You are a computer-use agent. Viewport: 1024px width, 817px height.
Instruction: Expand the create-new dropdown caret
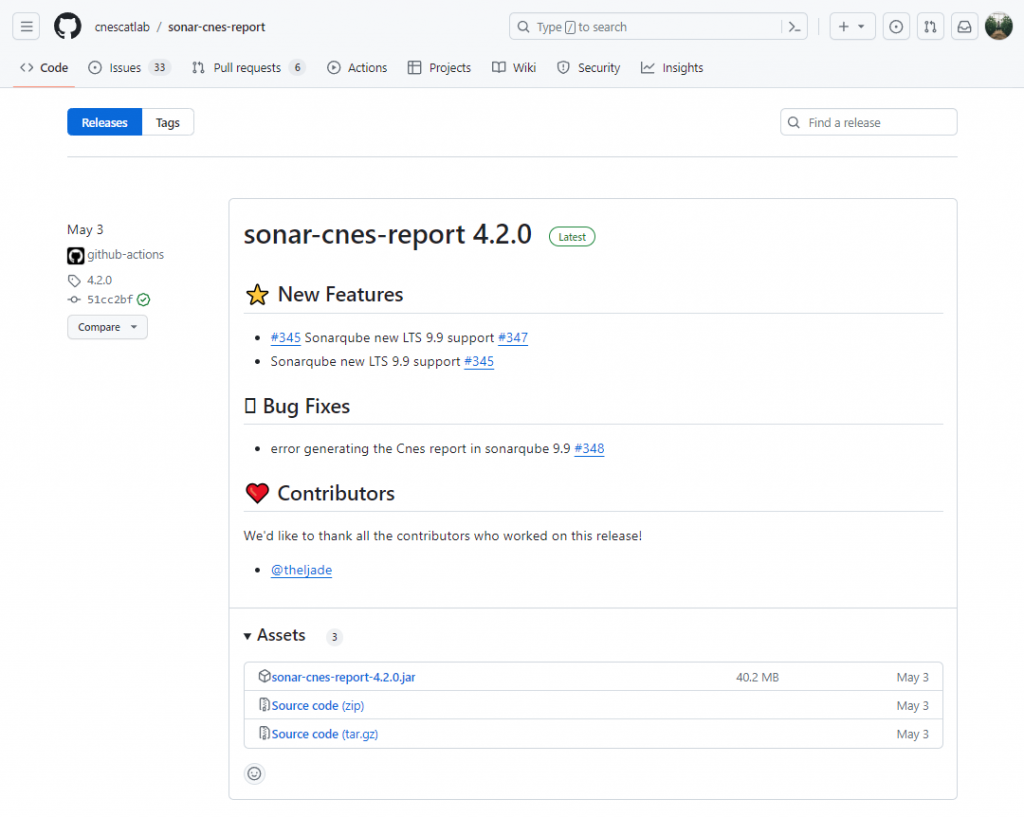tap(861, 27)
